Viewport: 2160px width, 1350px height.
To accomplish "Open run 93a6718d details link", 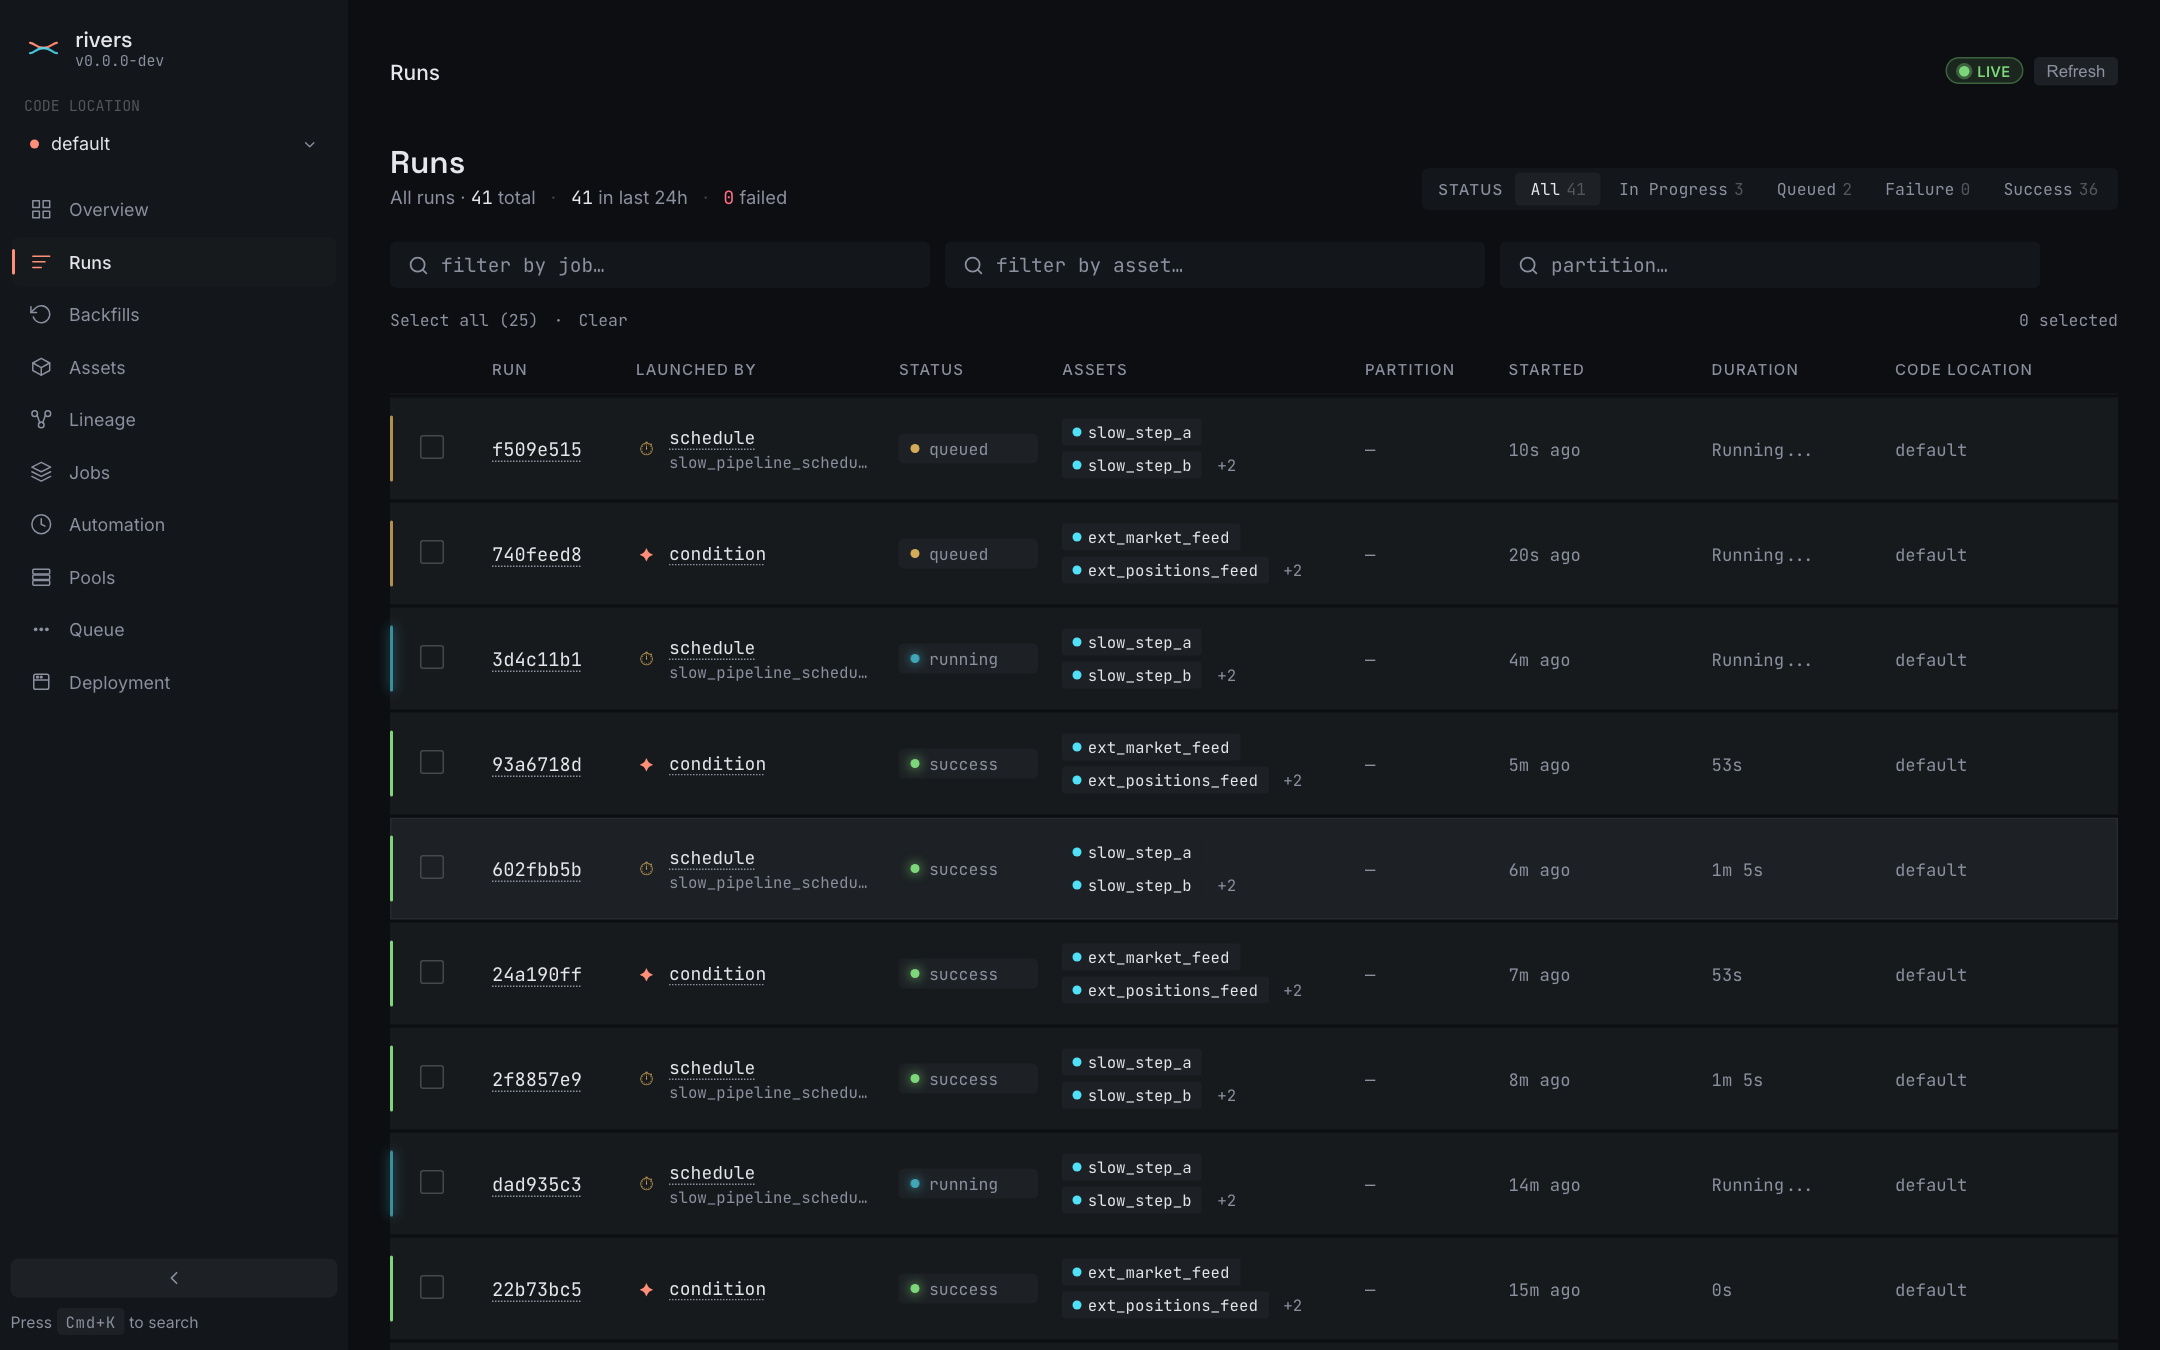I will pos(537,765).
